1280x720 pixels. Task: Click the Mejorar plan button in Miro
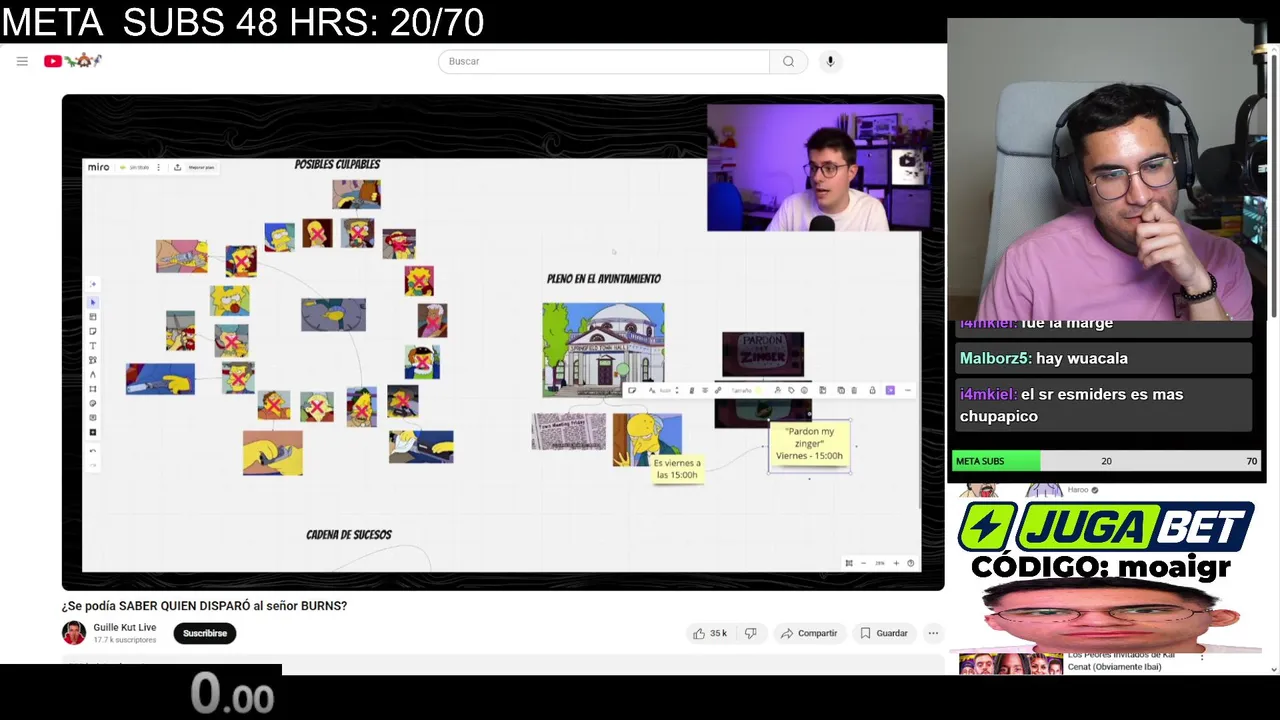[x=201, y=167]
